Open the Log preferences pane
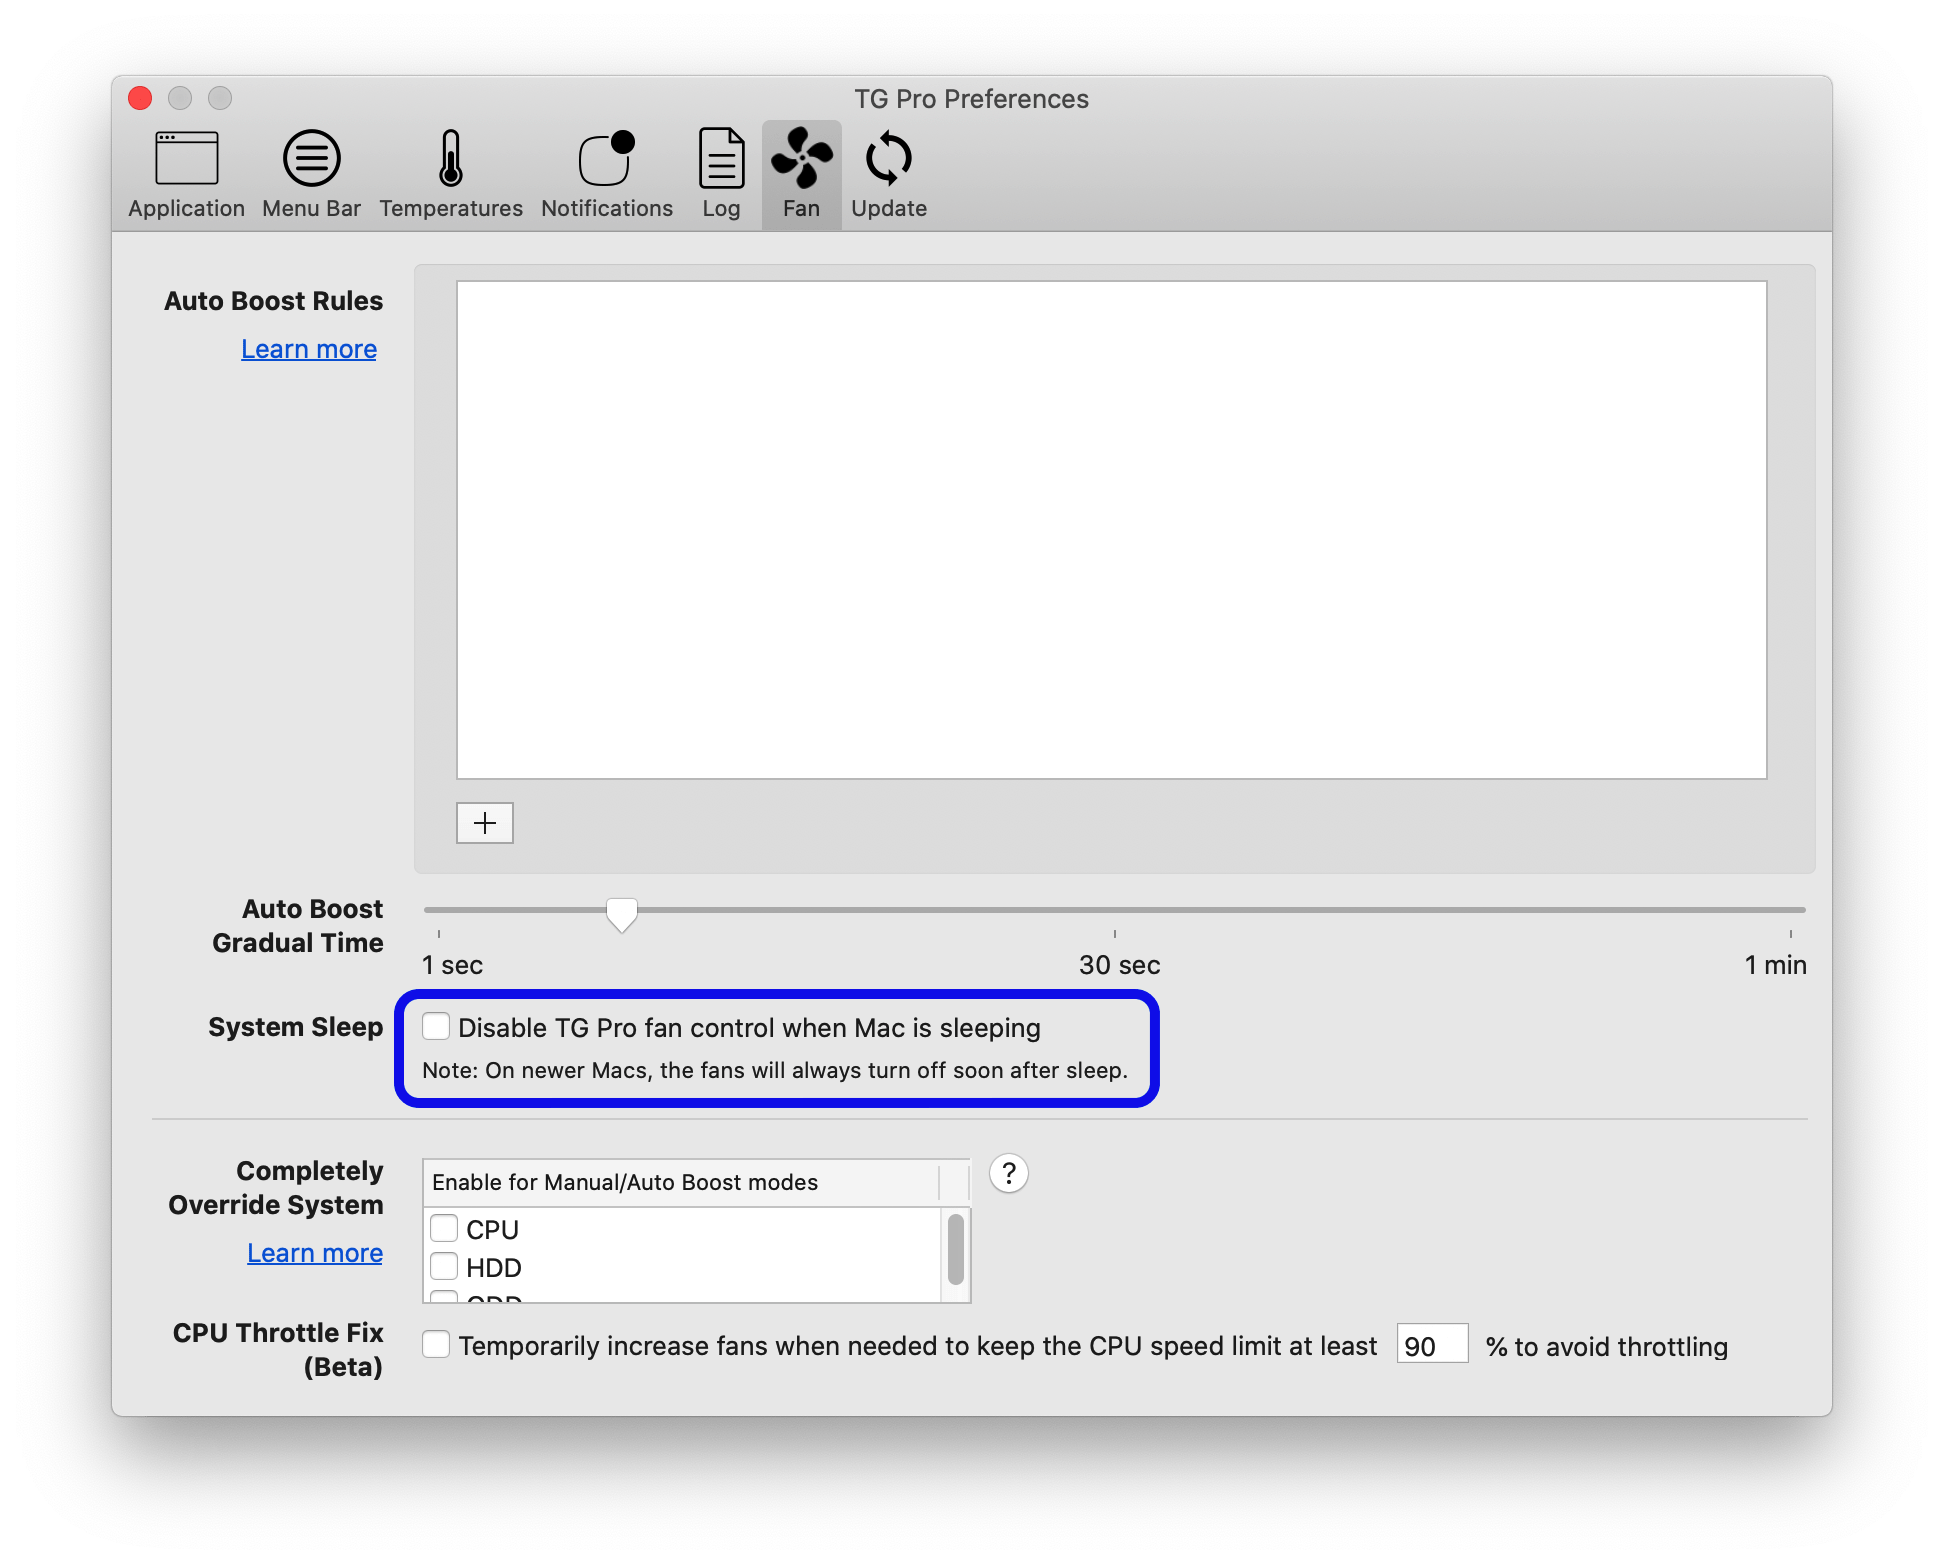1944x1564 pixels. pyautogui.click(x=721, y=176)
